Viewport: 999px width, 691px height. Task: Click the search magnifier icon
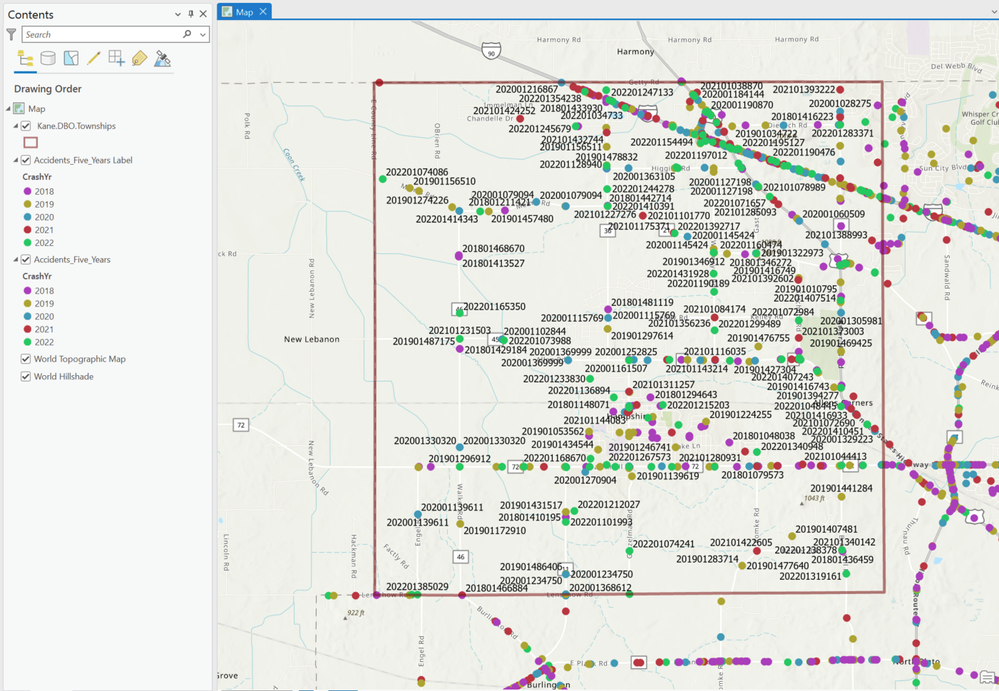tap(187, 34)
